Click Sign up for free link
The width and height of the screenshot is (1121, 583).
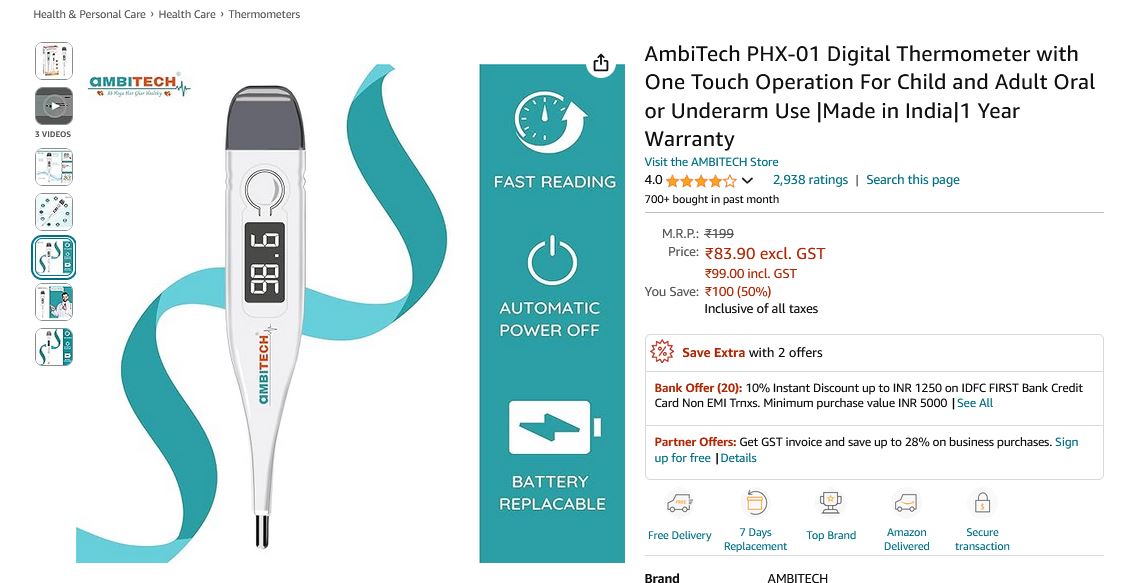[866, 450]
